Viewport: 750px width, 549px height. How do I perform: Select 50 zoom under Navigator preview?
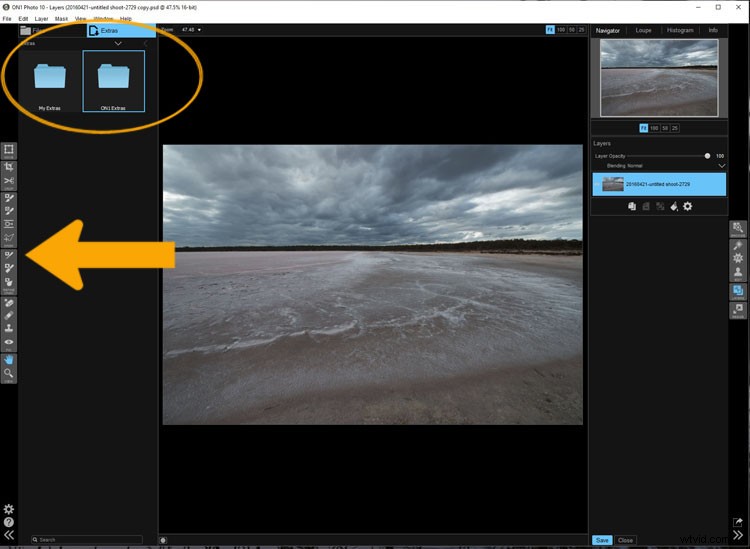coord(665,128)
